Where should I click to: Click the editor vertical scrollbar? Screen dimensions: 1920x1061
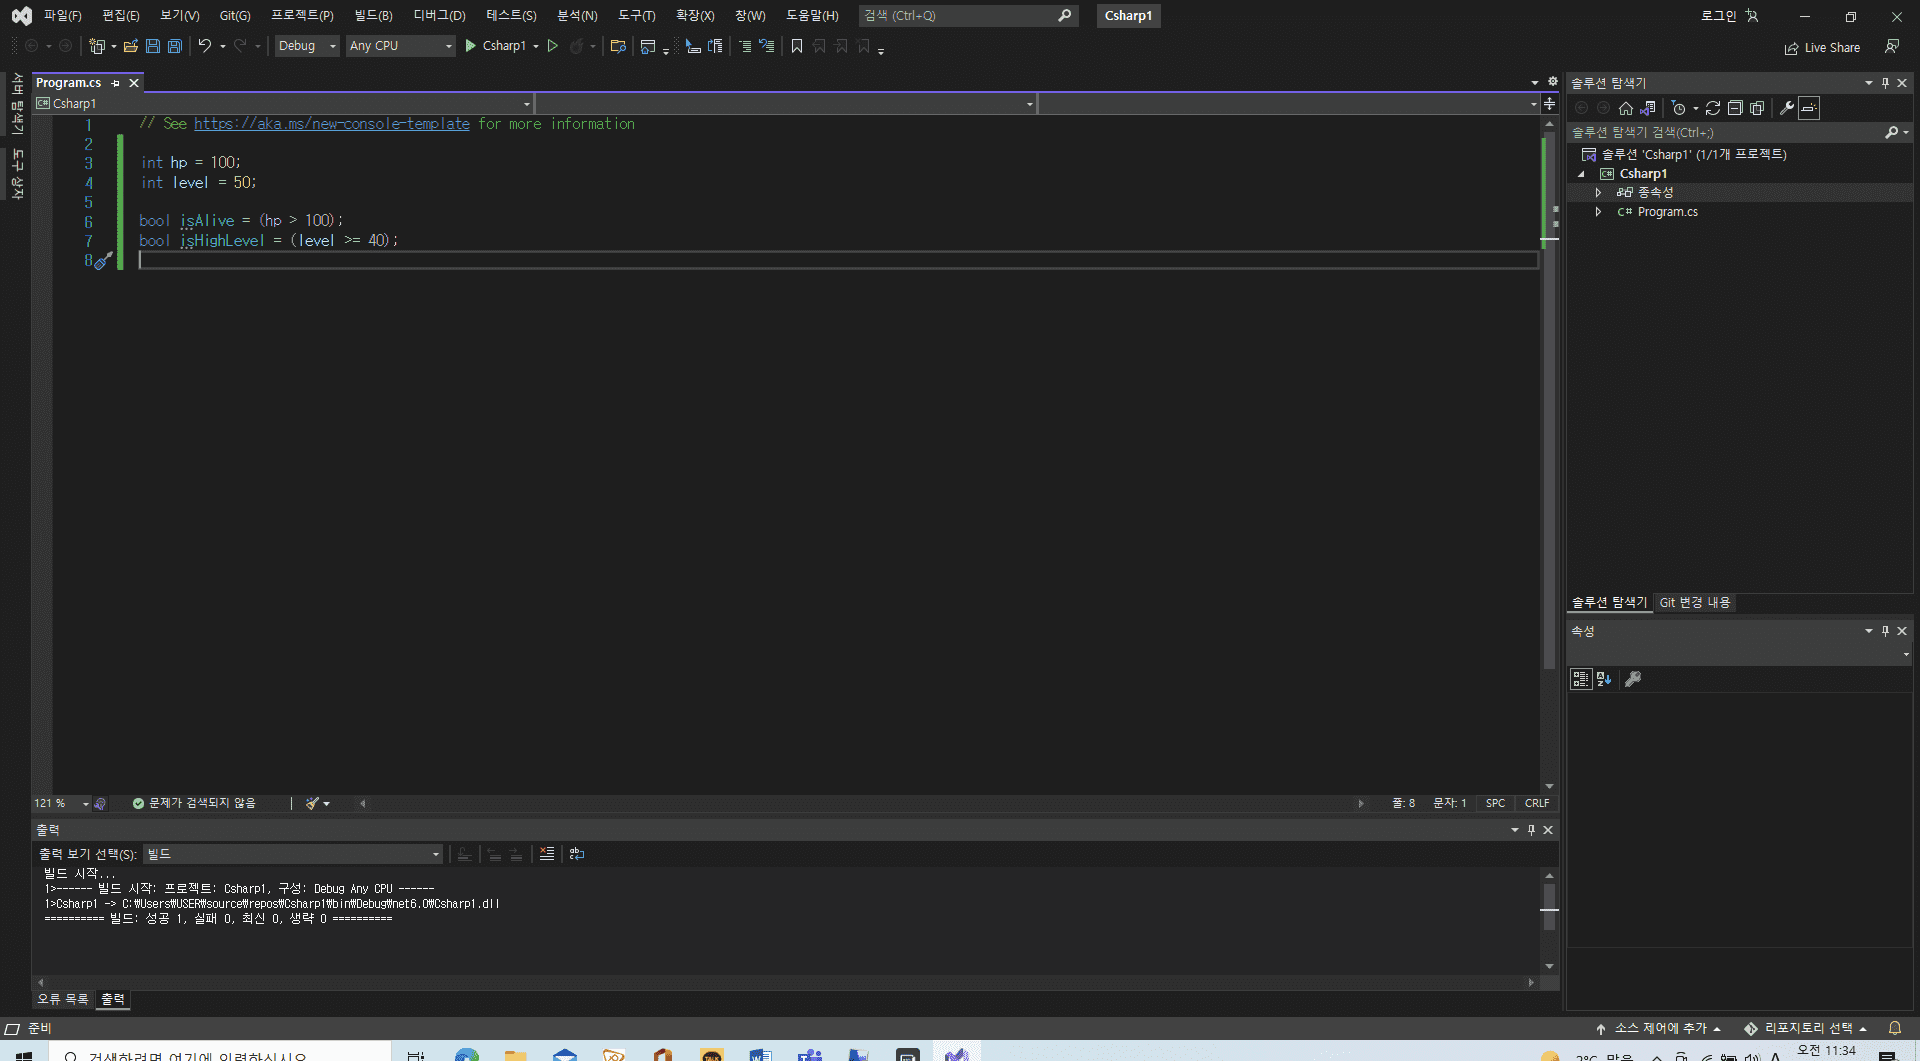point(1549,455)
